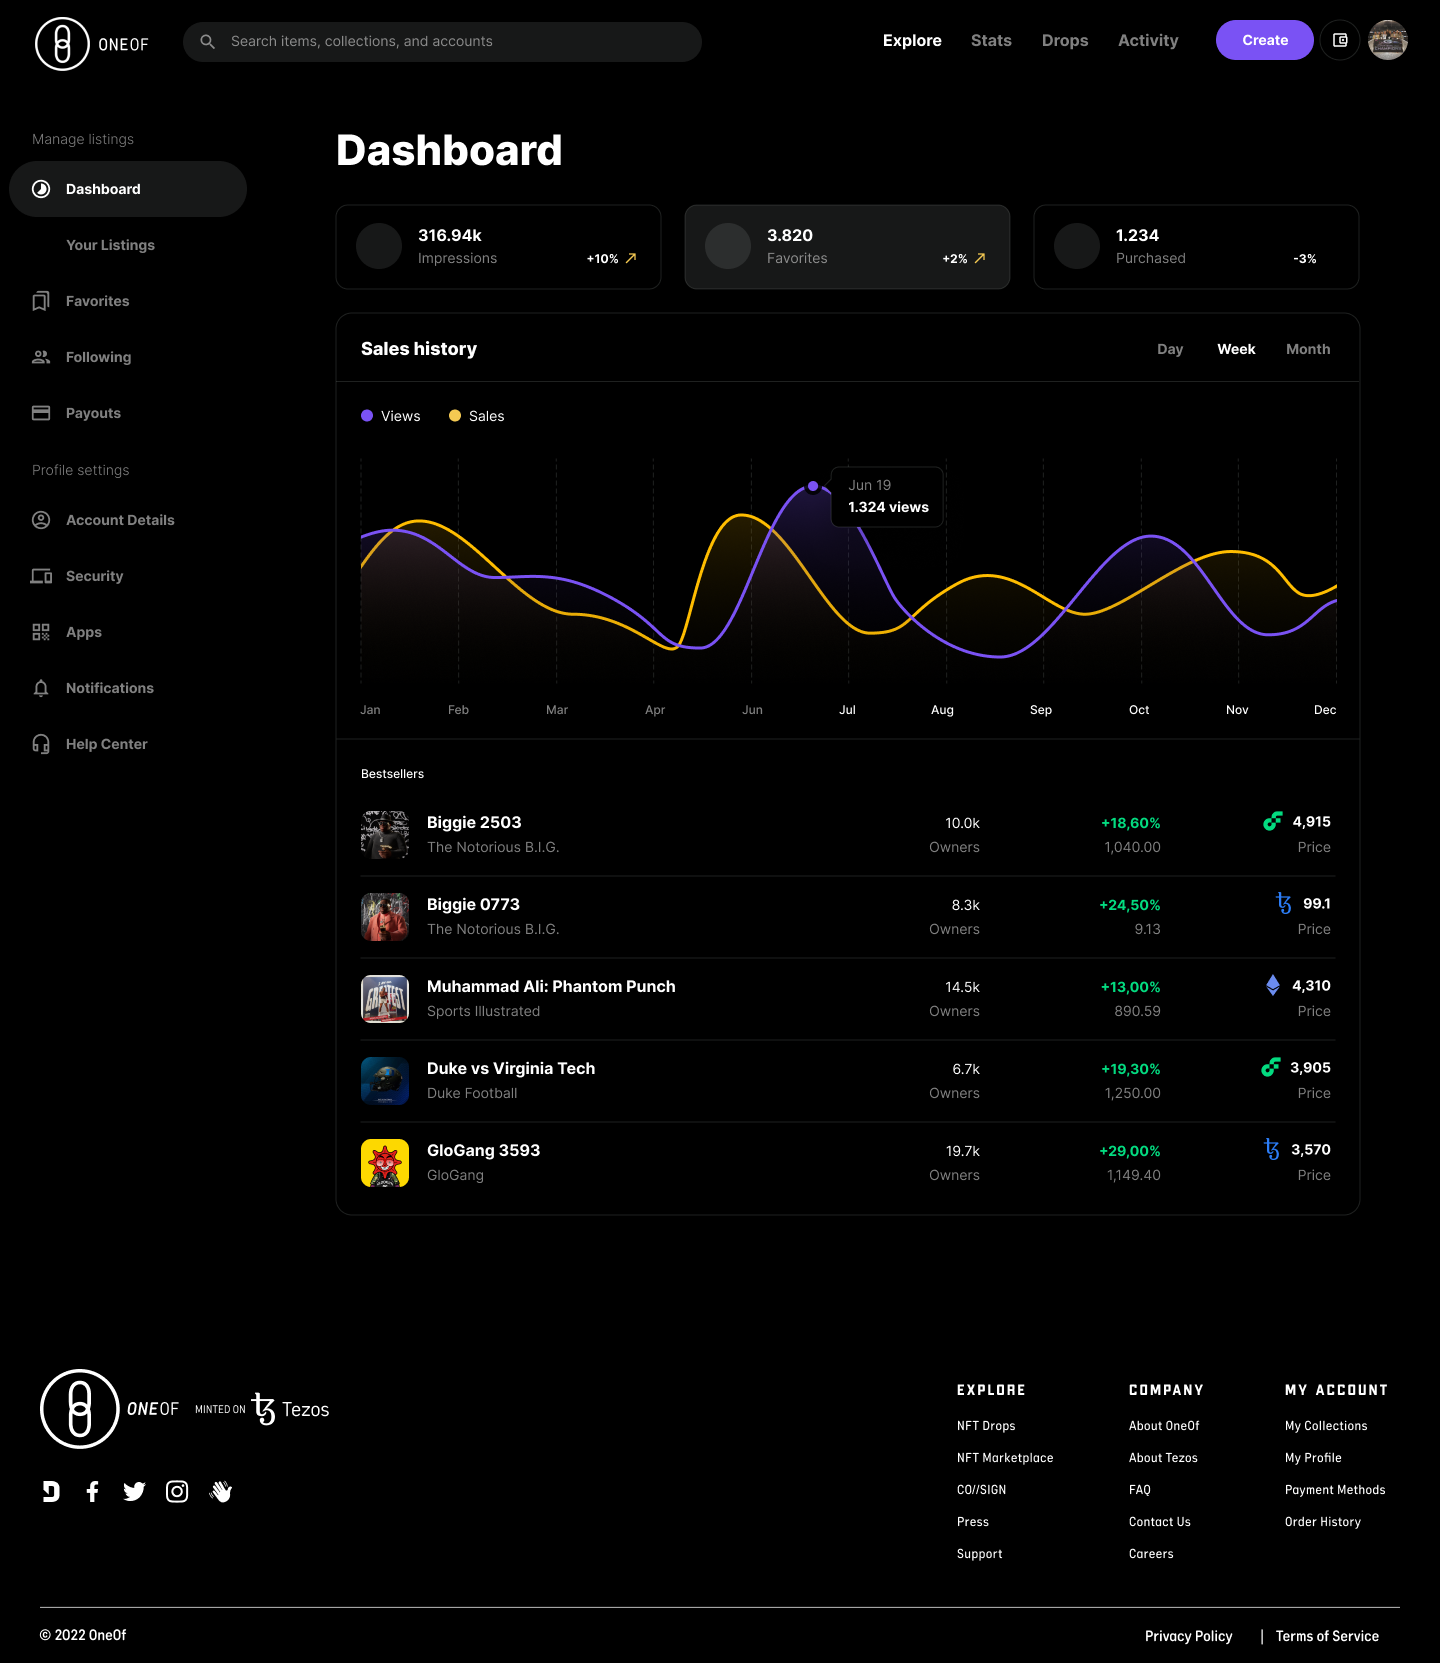1440x1663 pixels.
Task: Click the Account Details person icon
Action: [x=41, y=520]
